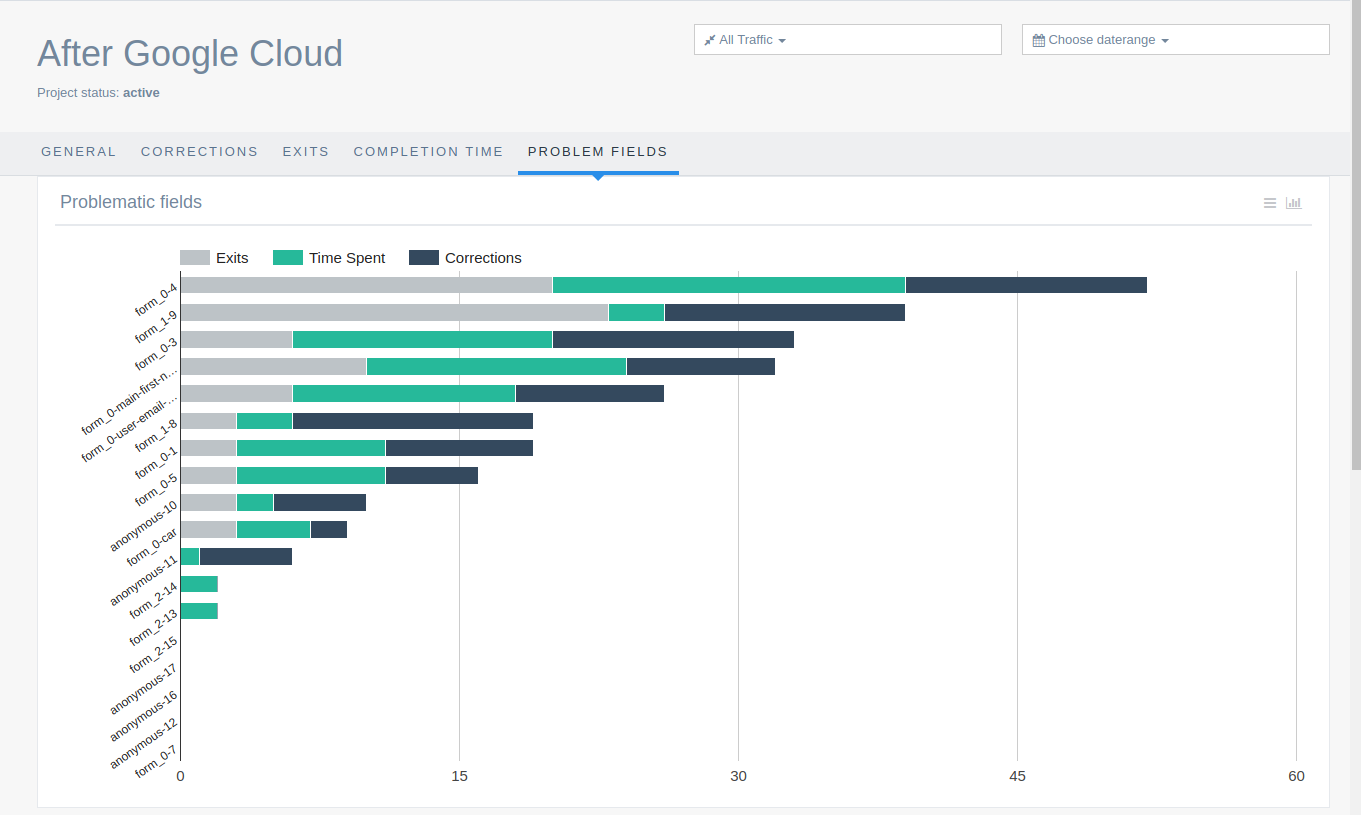Open the All Traffic dropdown

[x=848, y=39]
